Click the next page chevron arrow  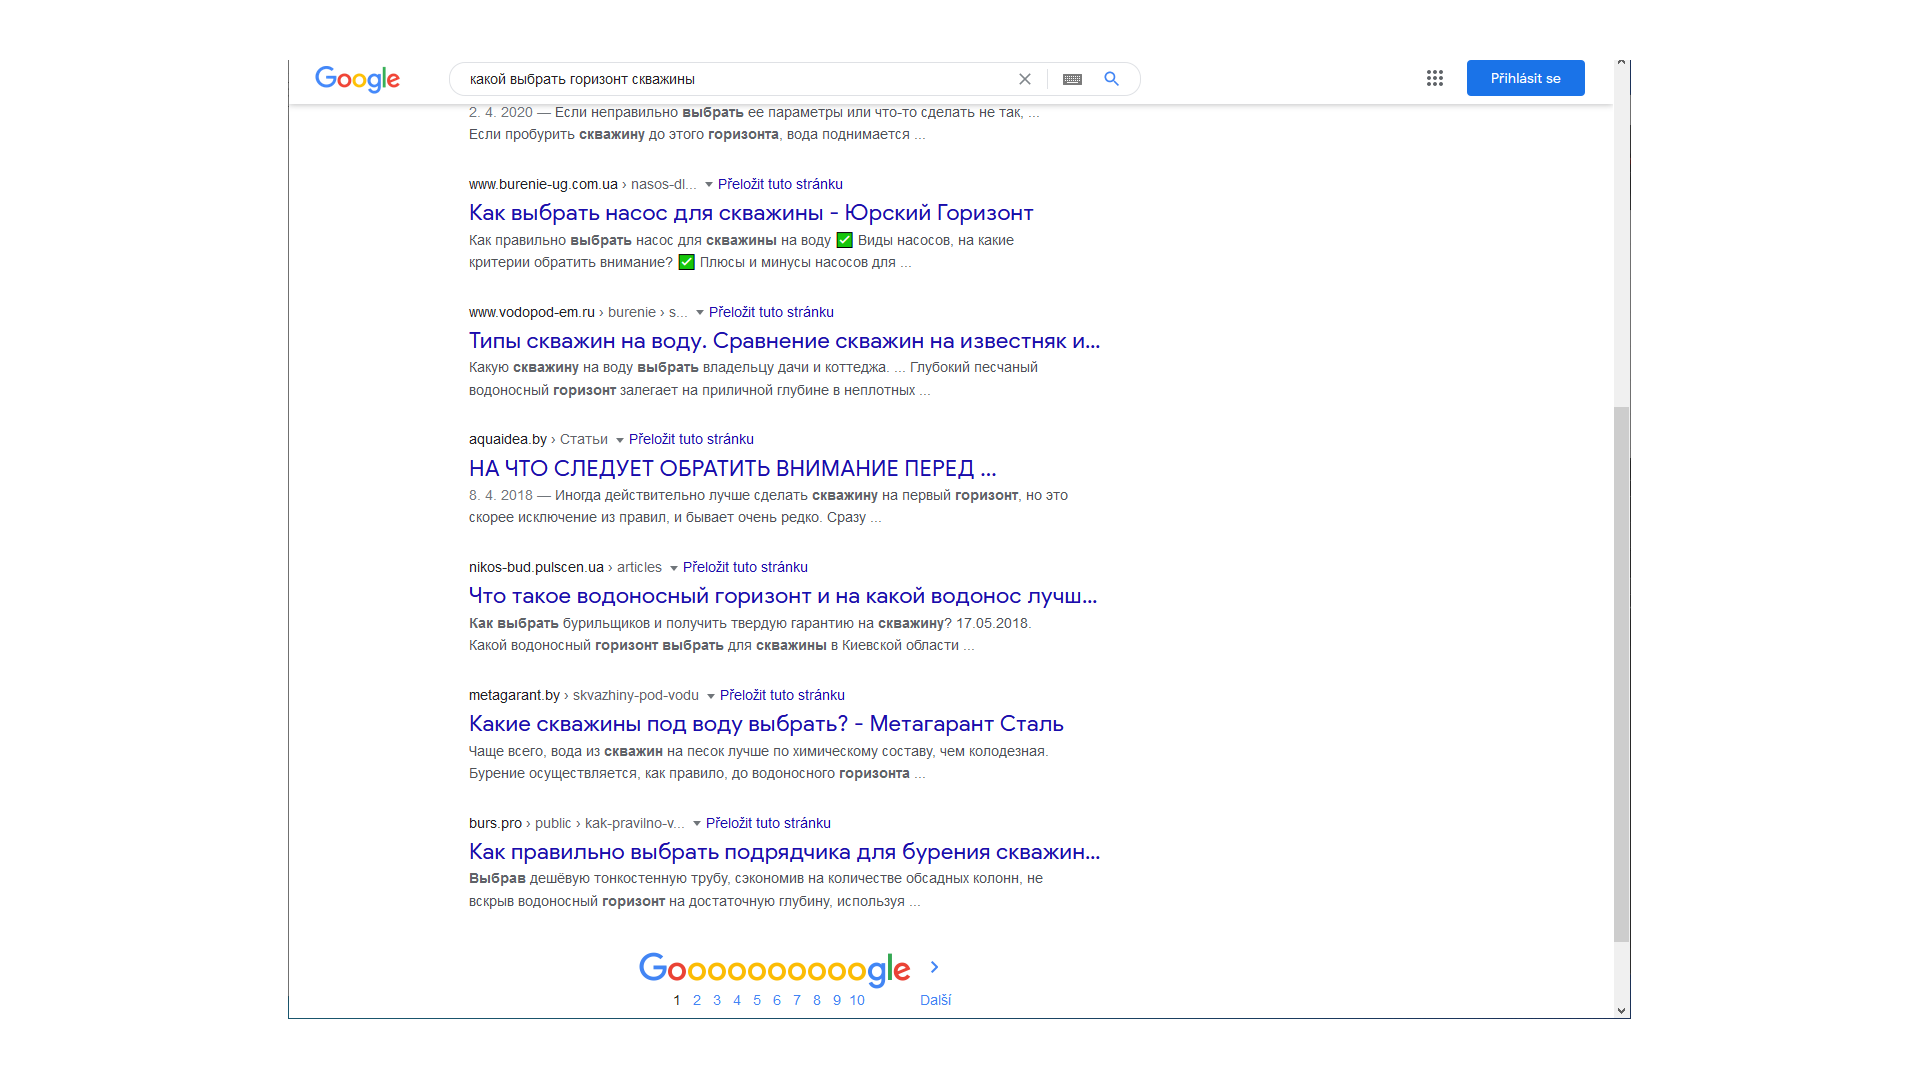pos(934,967)
